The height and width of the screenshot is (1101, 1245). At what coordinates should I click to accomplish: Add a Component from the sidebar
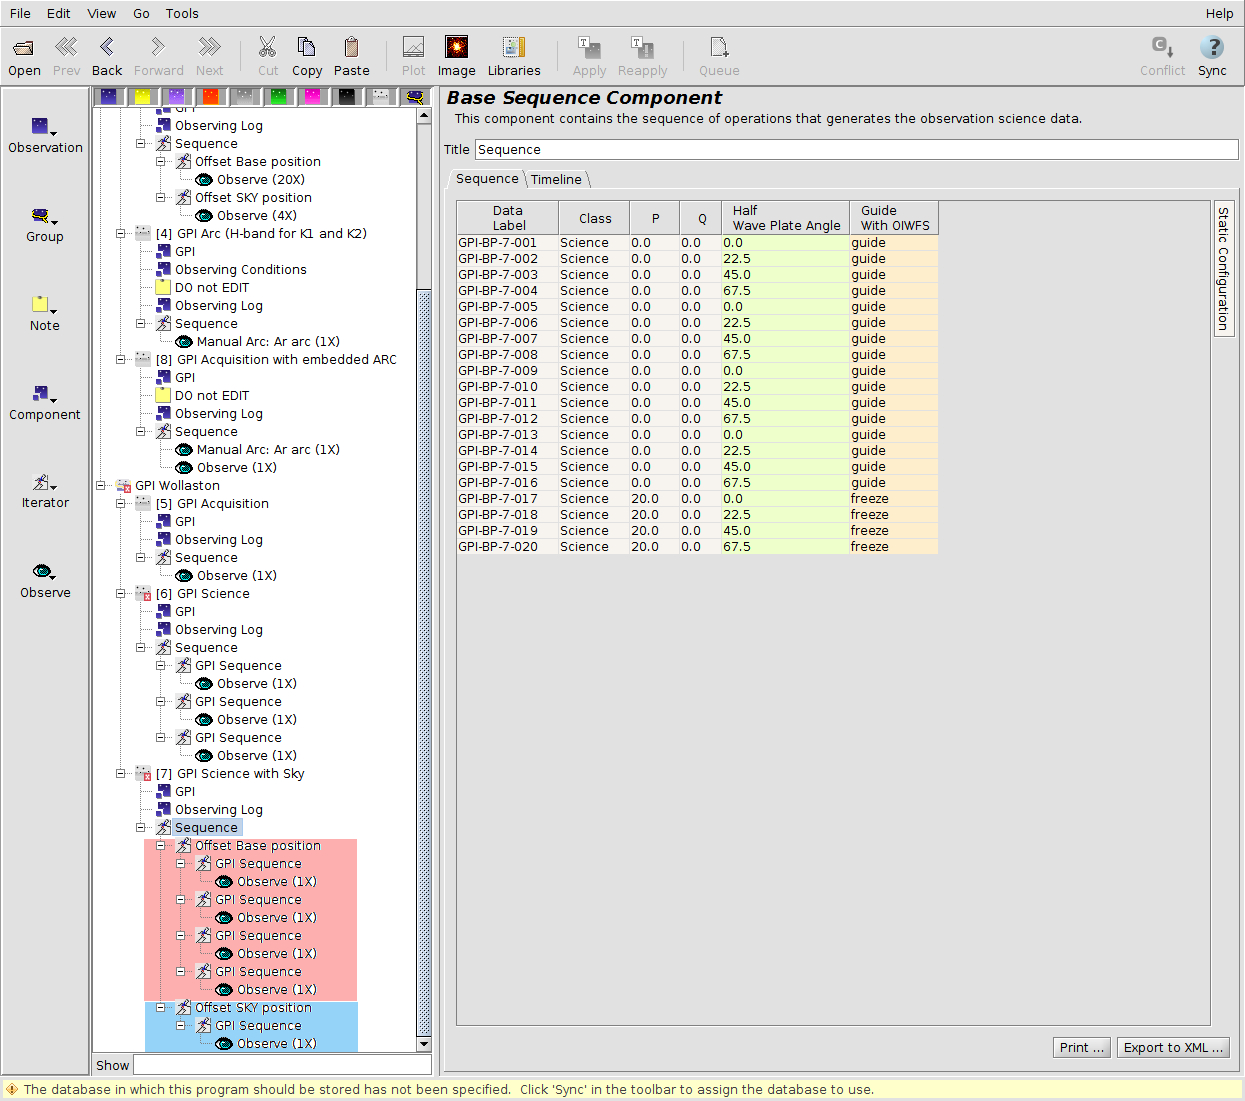[45, 402]
